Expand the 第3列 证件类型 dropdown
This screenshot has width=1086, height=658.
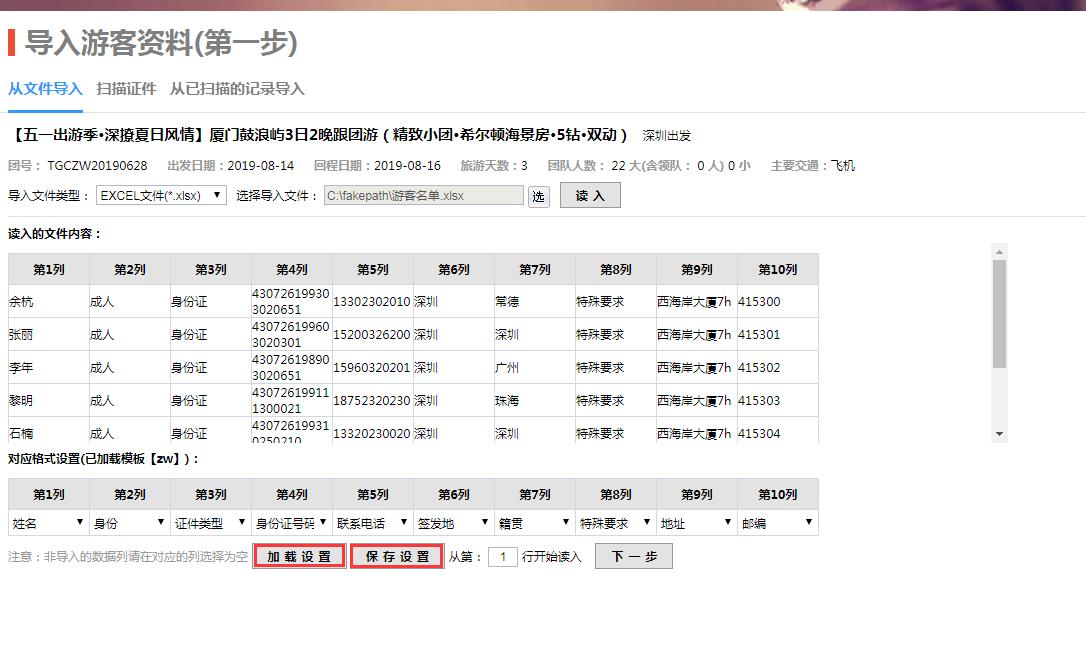click(210, 523)
